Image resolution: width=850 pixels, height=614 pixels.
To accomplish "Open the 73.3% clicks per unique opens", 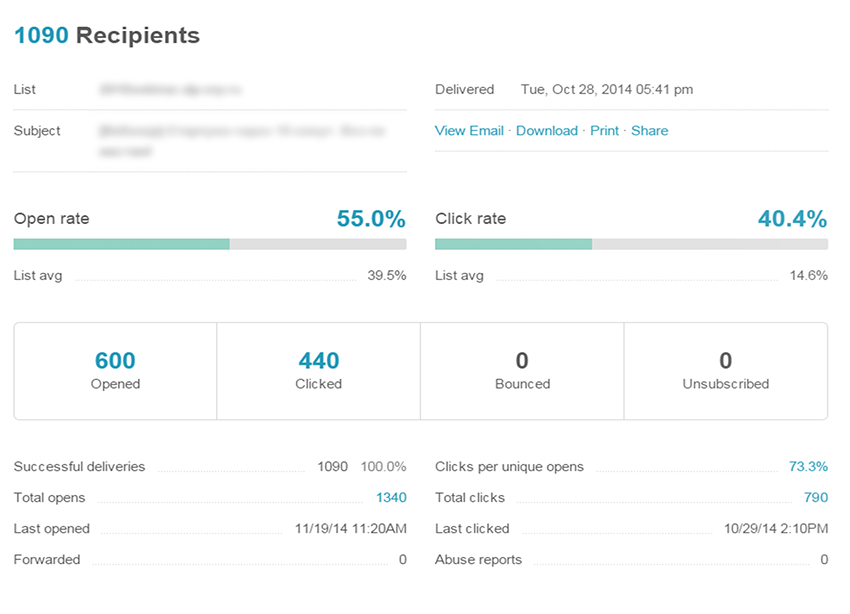I will click(808, 467).
